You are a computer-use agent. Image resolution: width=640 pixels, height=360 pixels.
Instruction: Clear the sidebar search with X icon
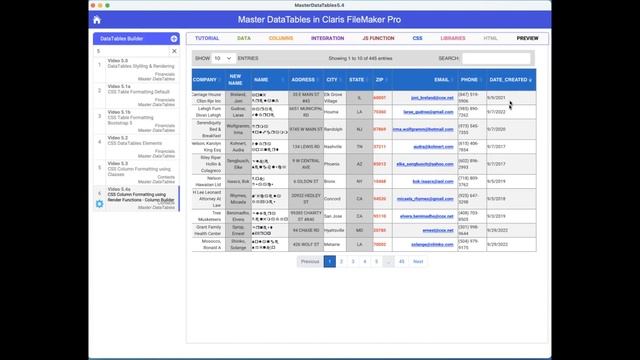[x=174, y=51]
